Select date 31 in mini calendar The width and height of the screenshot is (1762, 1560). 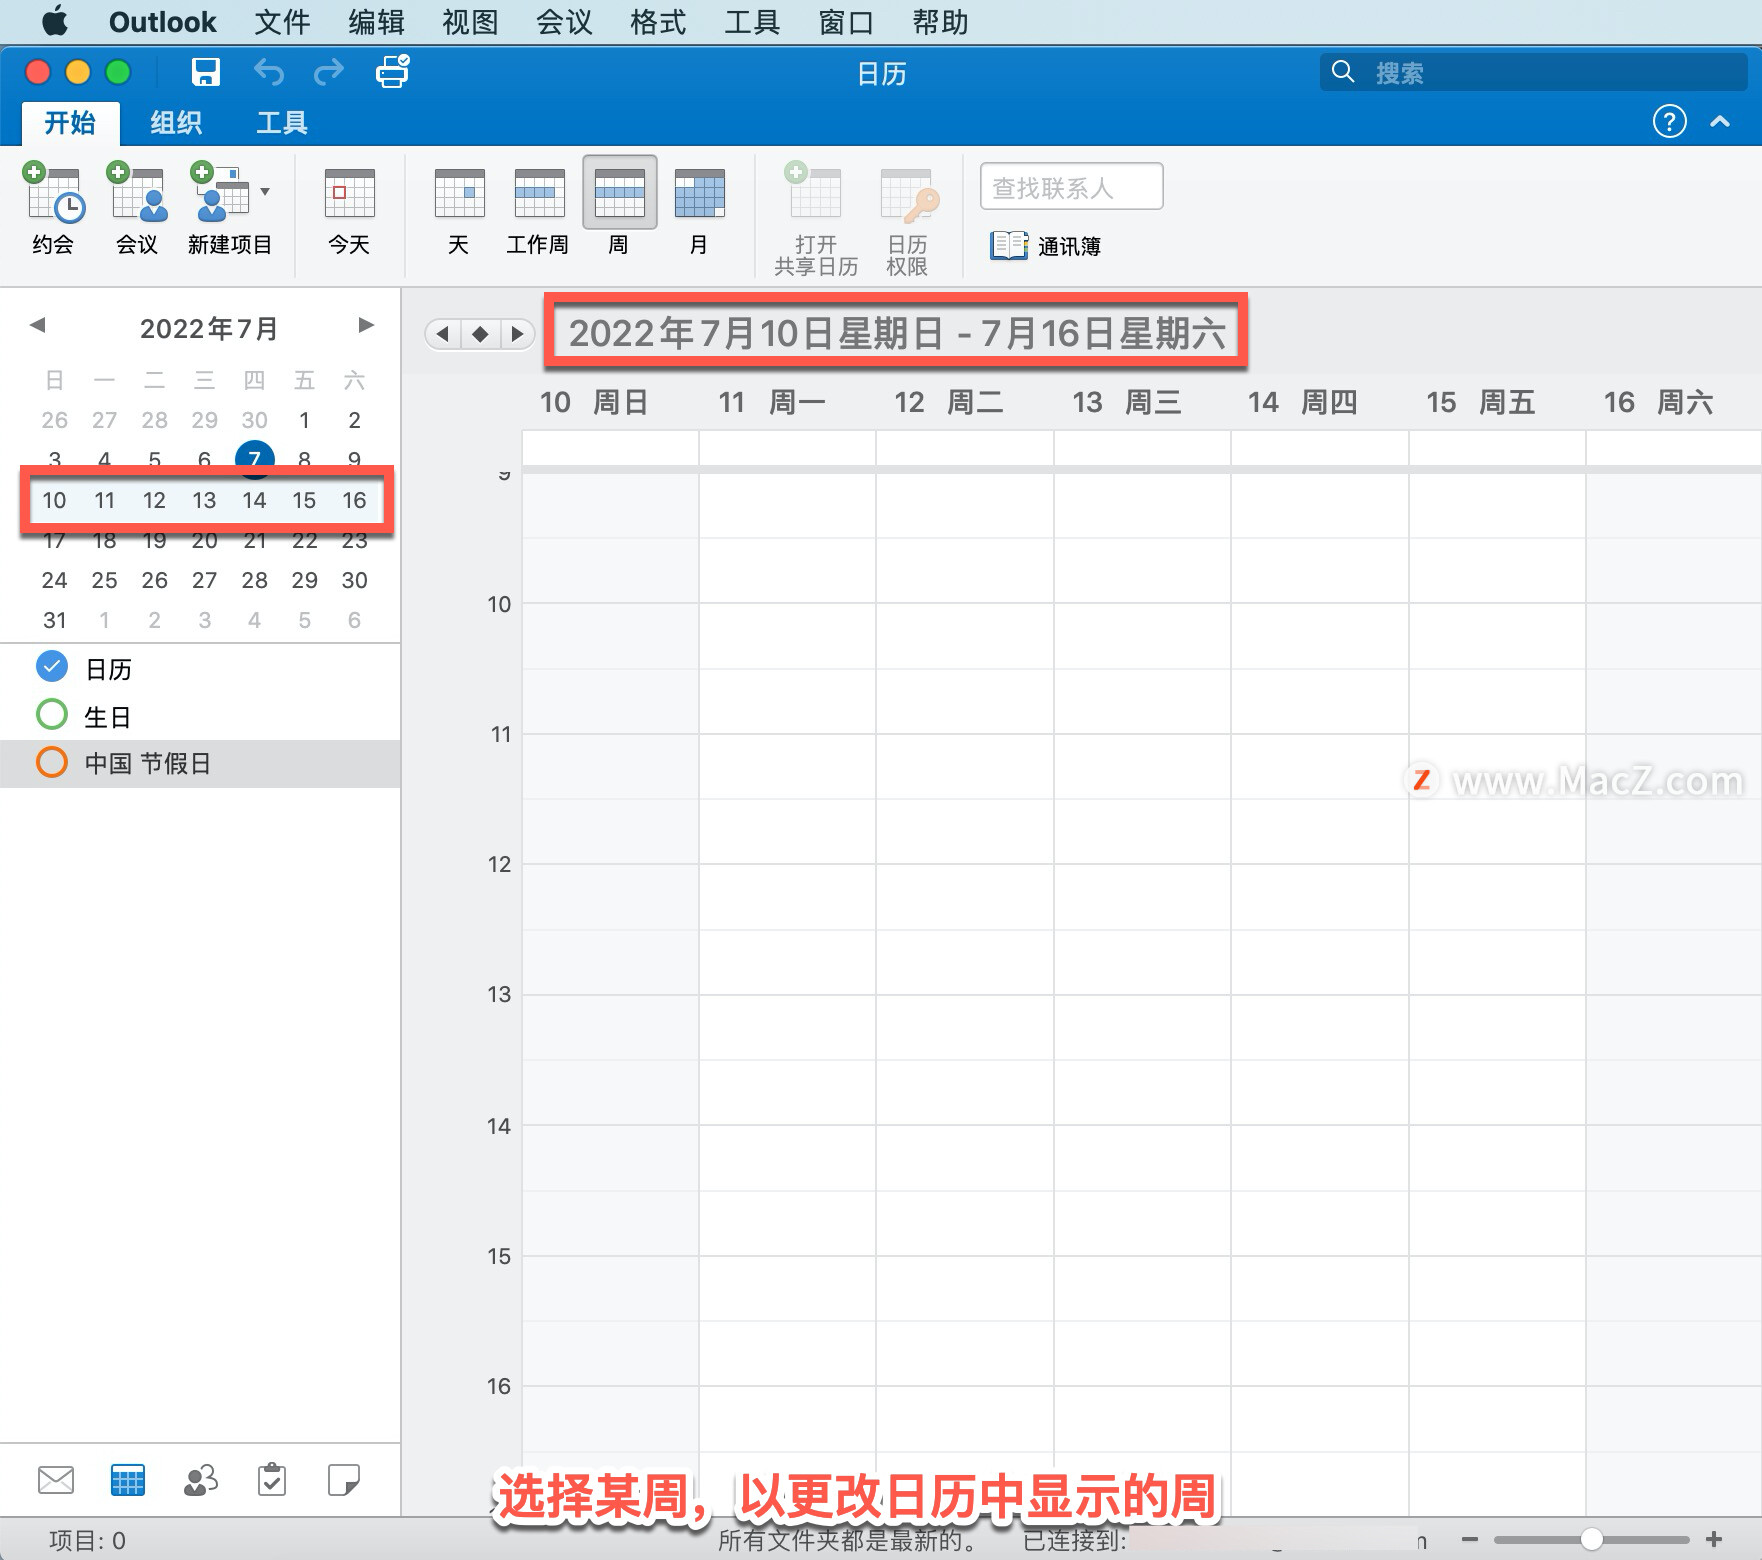(54, 620)
